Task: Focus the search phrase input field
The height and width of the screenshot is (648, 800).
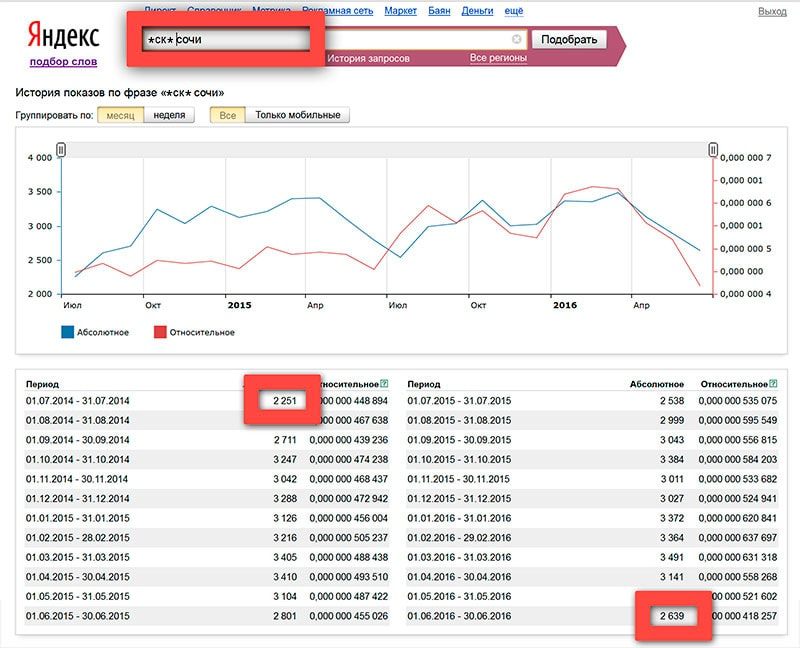Action: [334, 39]
